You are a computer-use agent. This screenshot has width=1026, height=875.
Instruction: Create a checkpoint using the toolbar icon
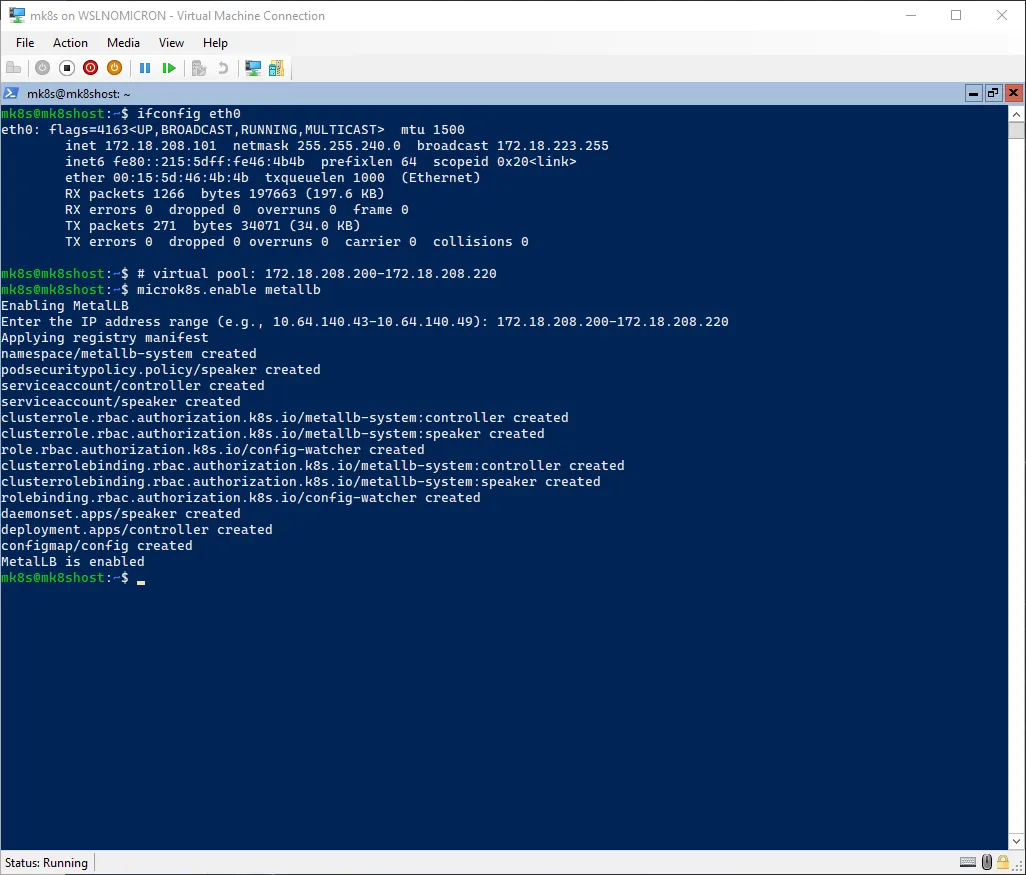click(199, 68)
